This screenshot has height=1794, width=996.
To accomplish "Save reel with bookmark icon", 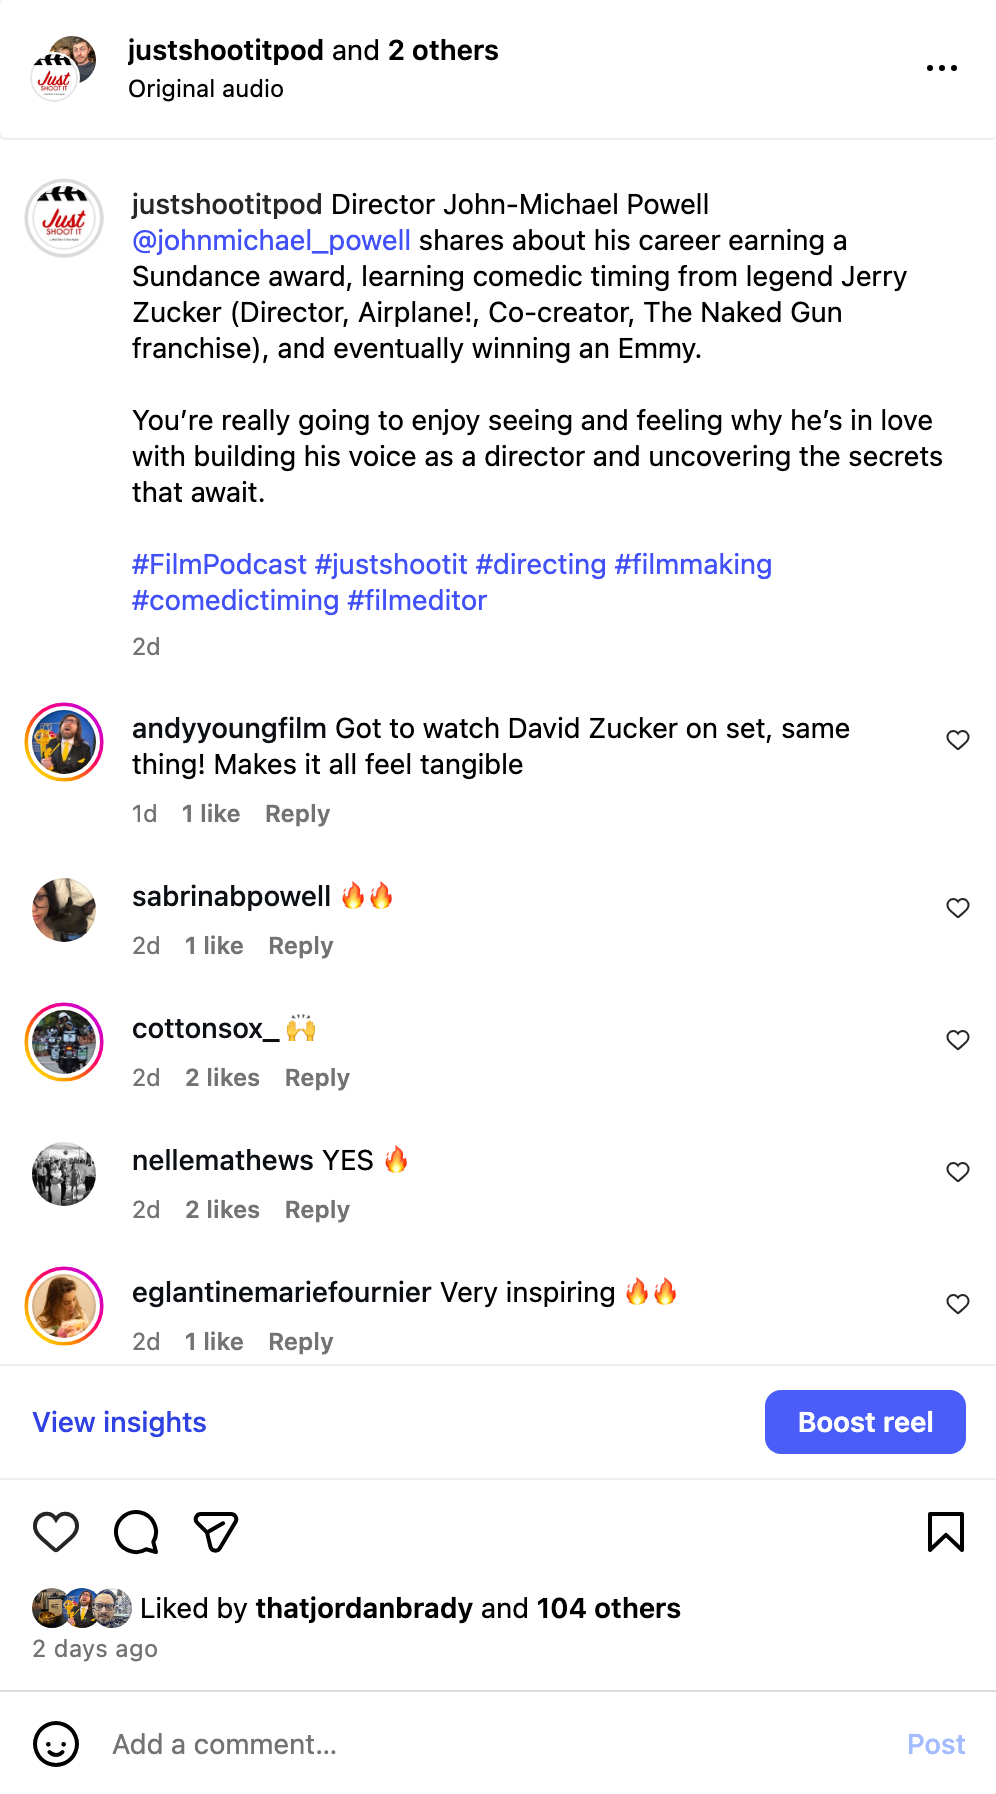I will coord(945,1532).
